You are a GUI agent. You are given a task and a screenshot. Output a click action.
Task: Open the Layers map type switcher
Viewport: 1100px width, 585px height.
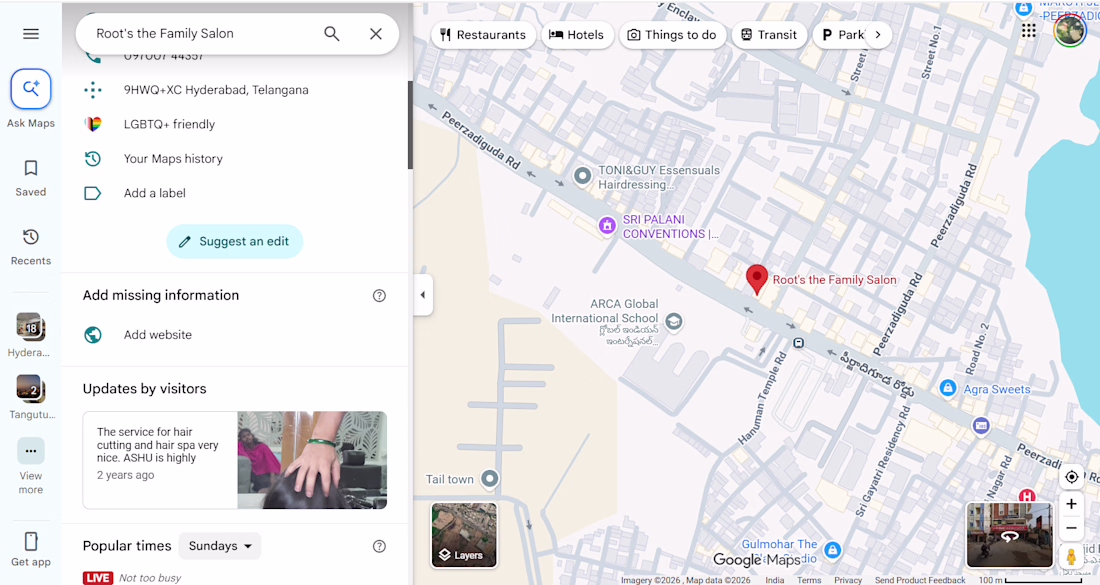click(x=464, y=534)
